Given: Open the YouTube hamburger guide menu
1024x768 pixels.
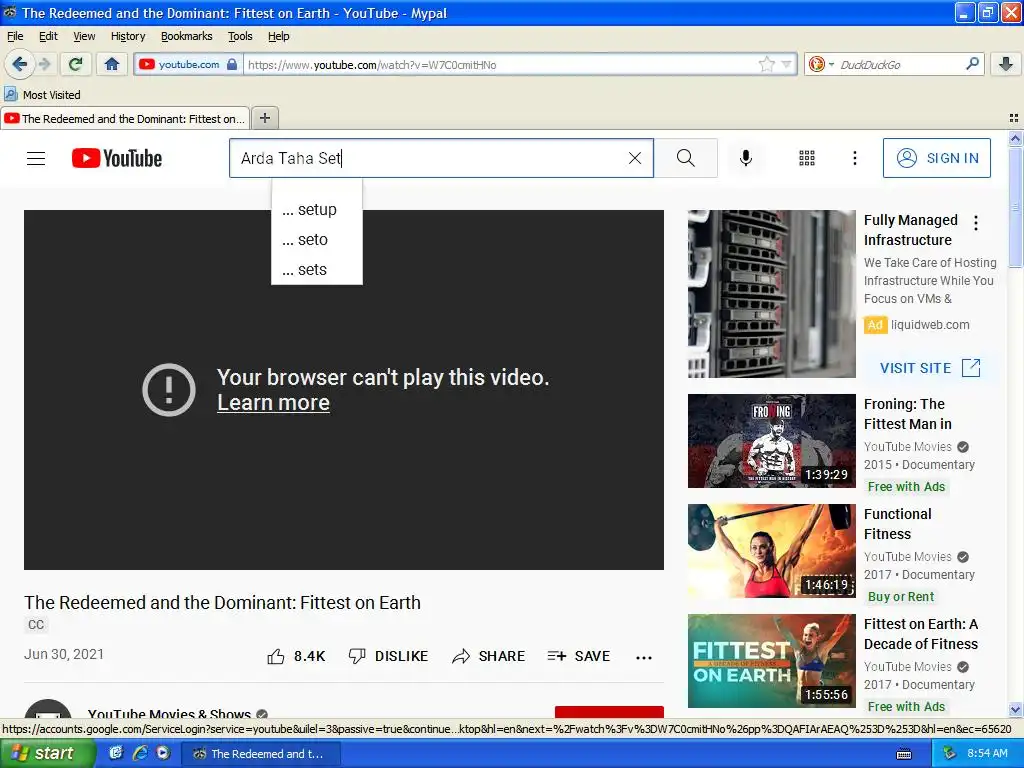Looking at the screenshot, I should [x=36, y=158].
